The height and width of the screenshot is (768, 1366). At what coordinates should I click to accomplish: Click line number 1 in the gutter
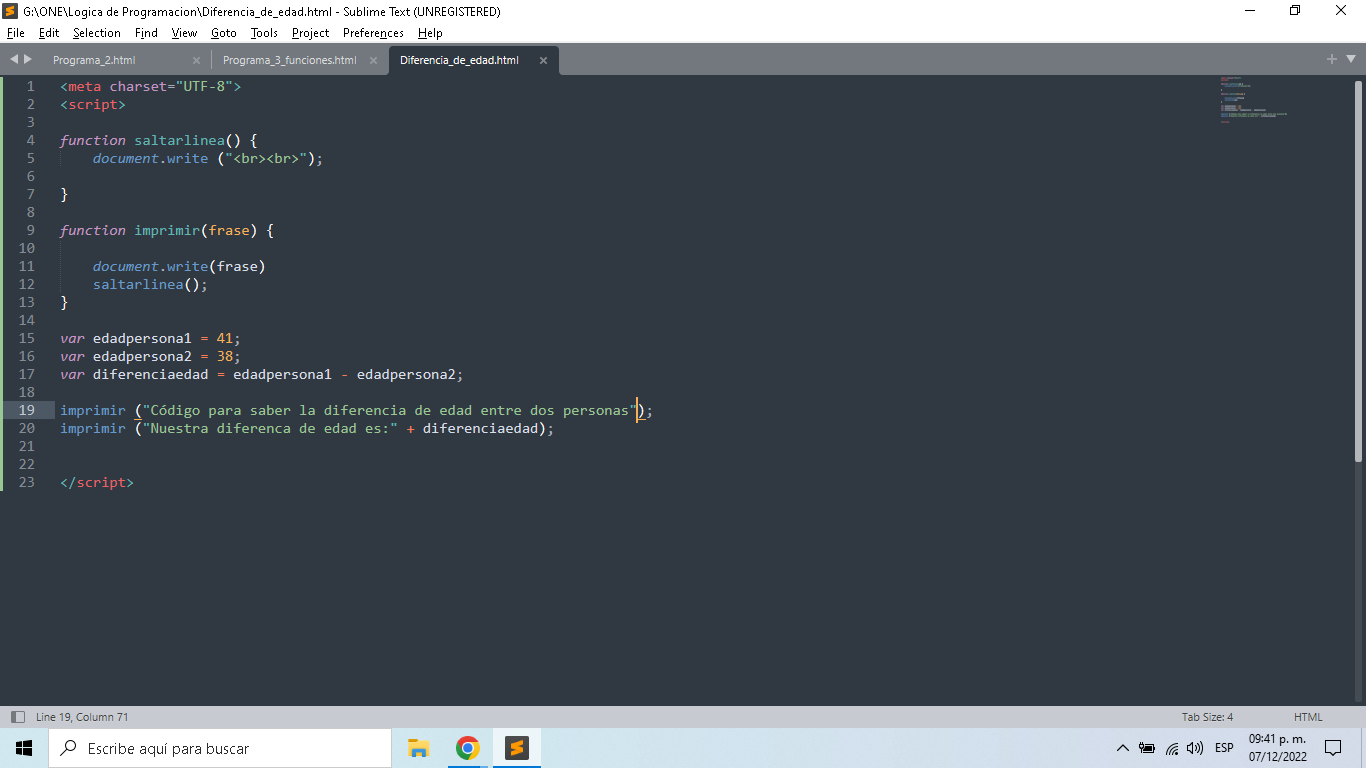point(30,86)
